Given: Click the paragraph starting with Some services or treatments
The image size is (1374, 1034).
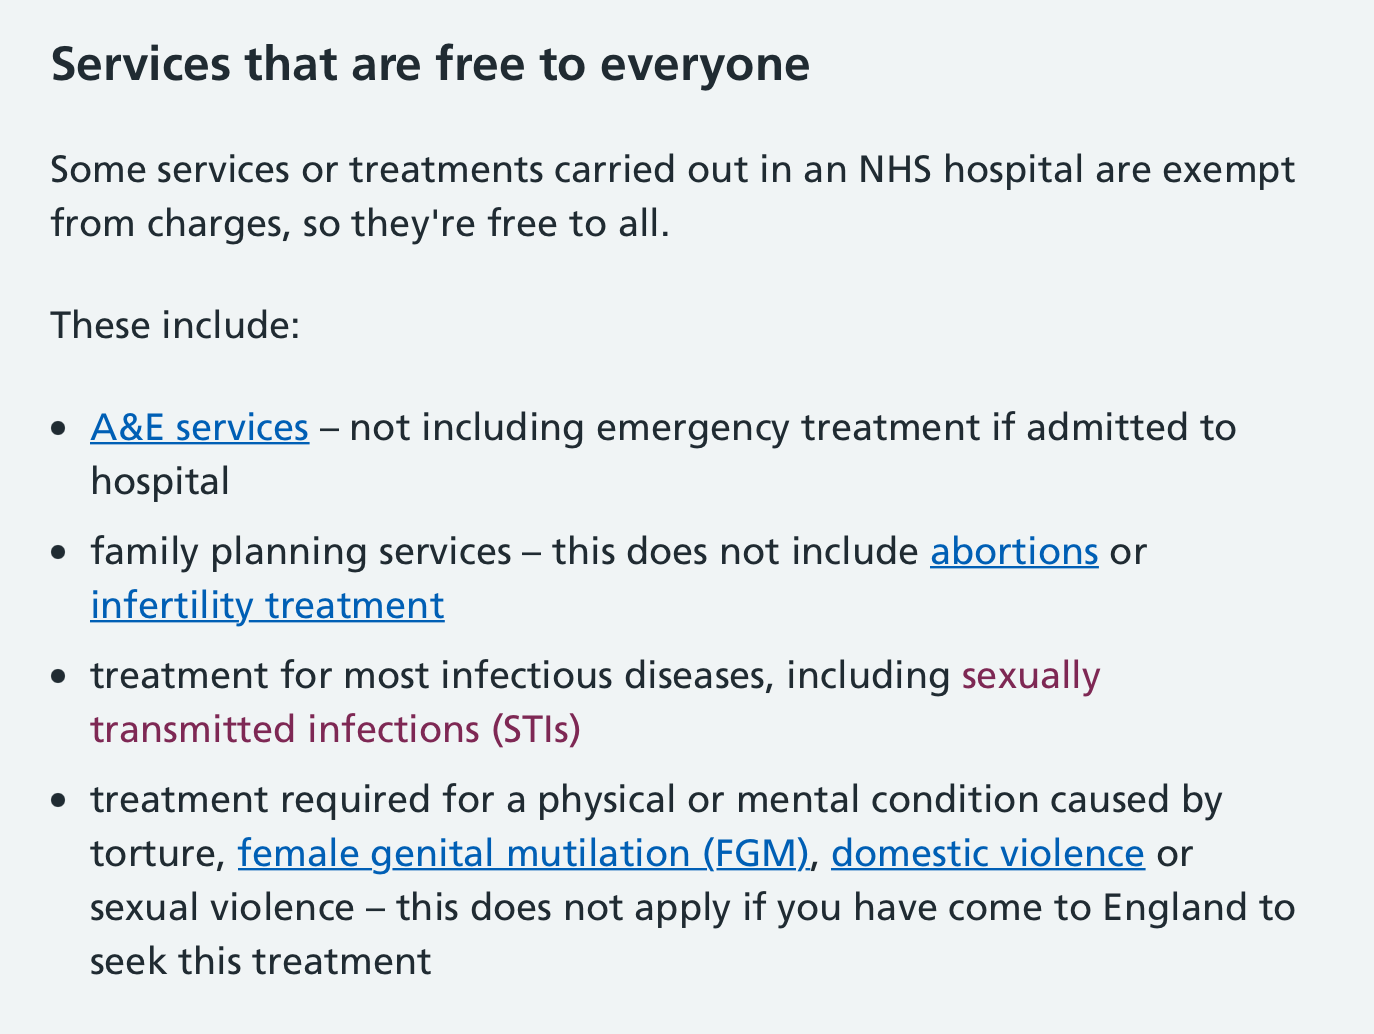Looking at the screenshot, I should tap(673, 196).
